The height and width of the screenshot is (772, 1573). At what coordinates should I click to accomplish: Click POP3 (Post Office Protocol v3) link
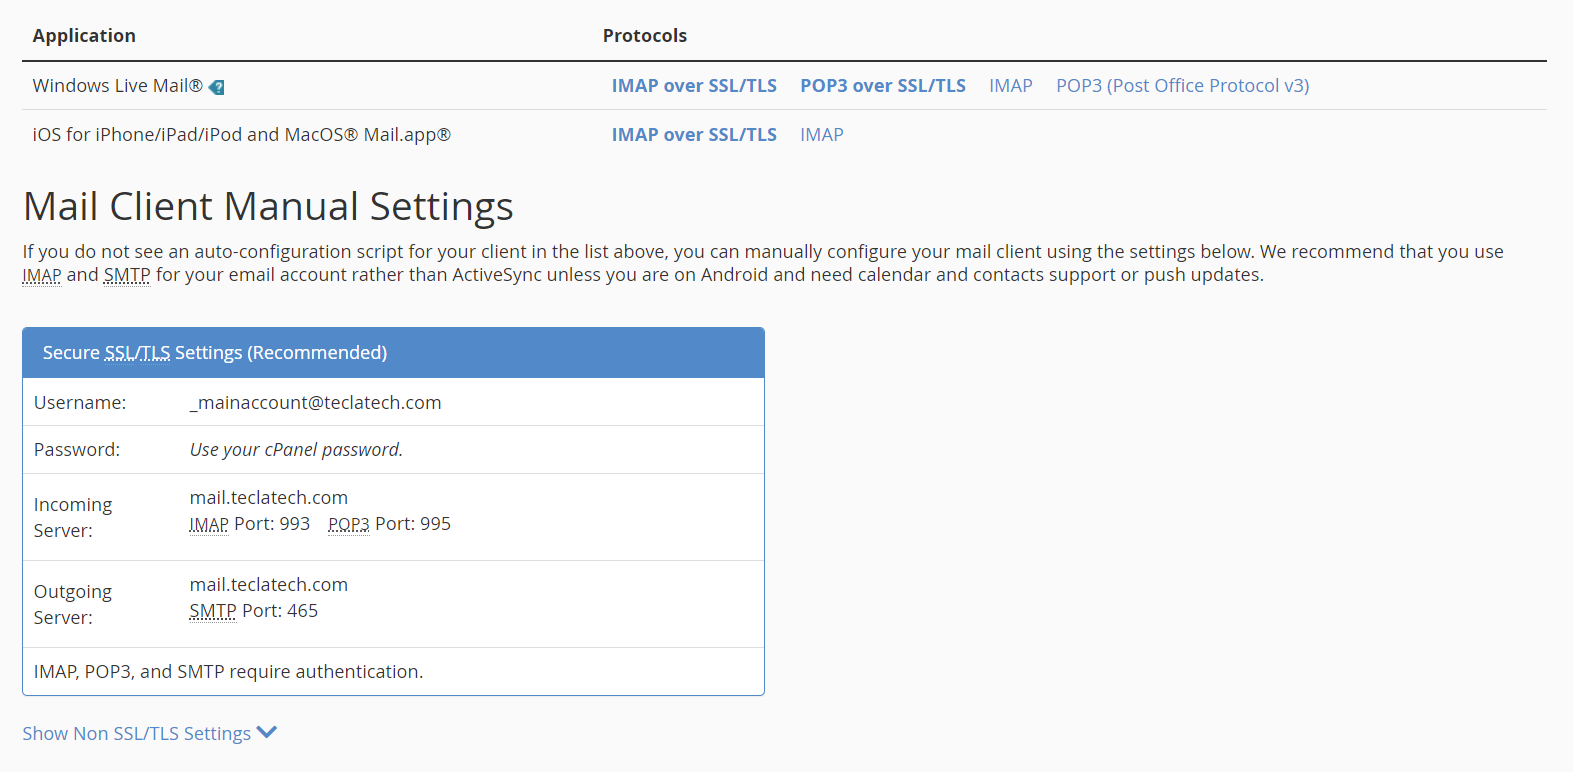coord(1182,86)
